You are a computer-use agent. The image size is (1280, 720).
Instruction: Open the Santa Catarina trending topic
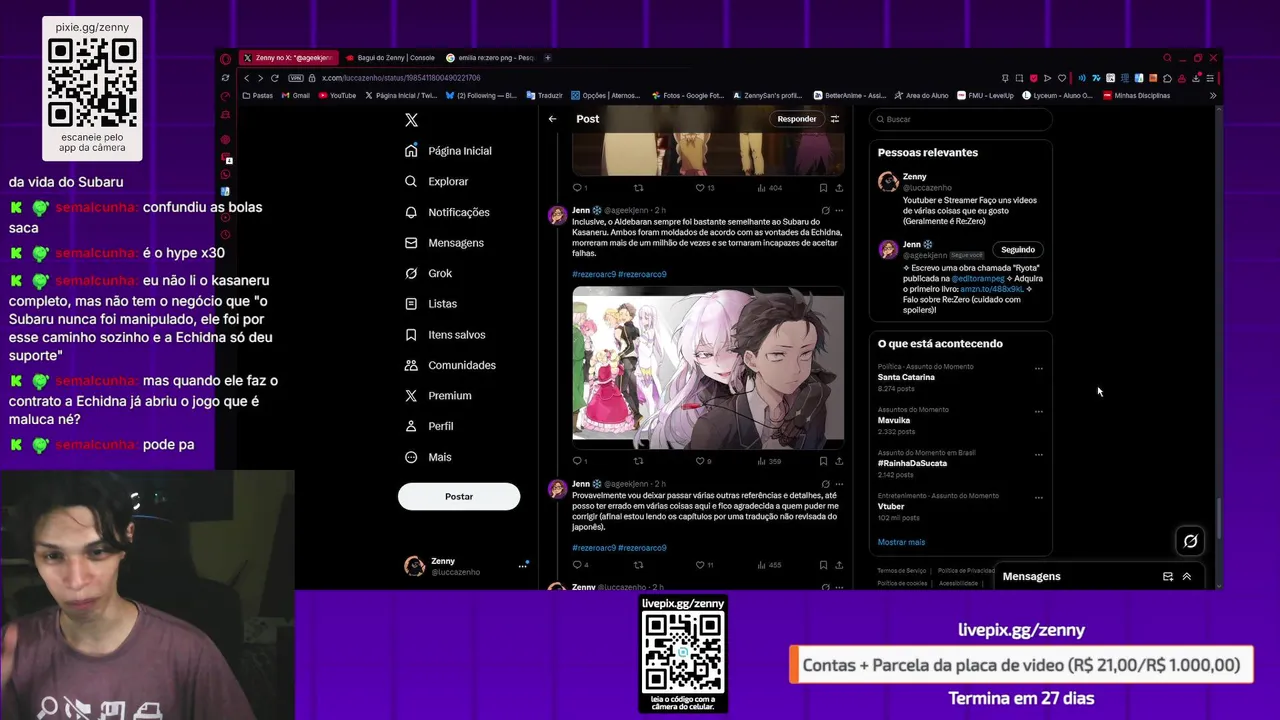[906, 377]
